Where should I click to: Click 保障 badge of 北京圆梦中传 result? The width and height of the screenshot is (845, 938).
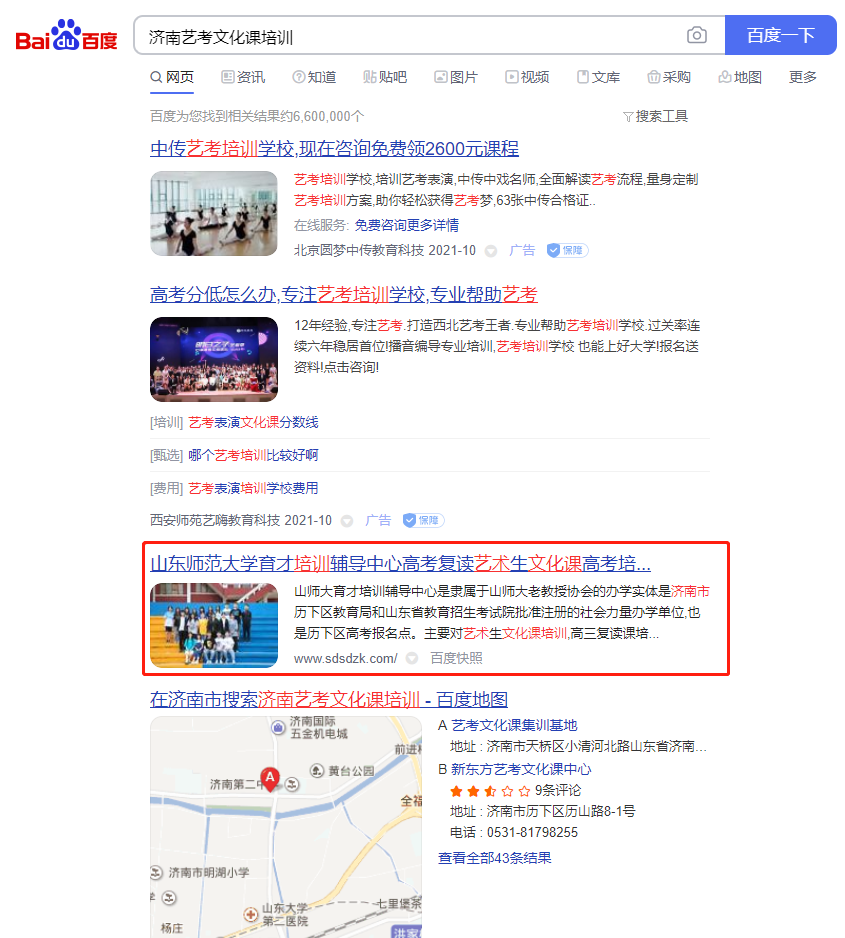click(568, 251)
